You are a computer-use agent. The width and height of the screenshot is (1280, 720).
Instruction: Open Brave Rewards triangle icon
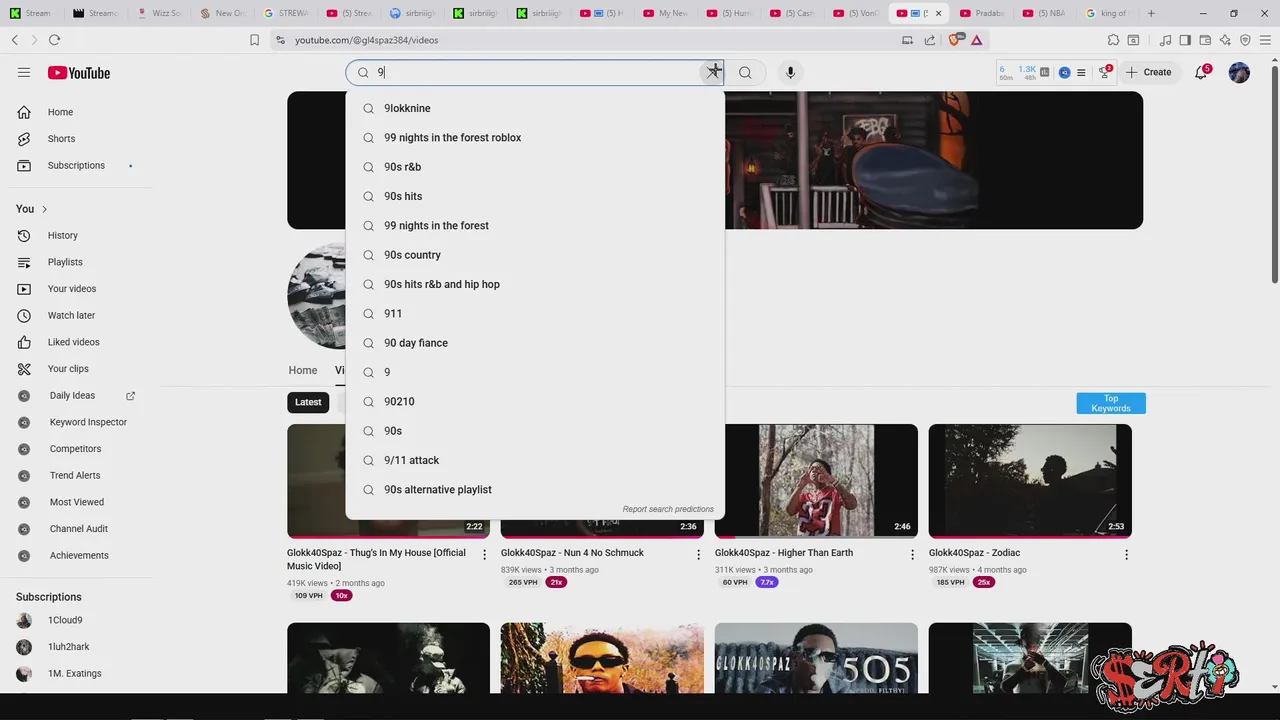tap(976, 40)
